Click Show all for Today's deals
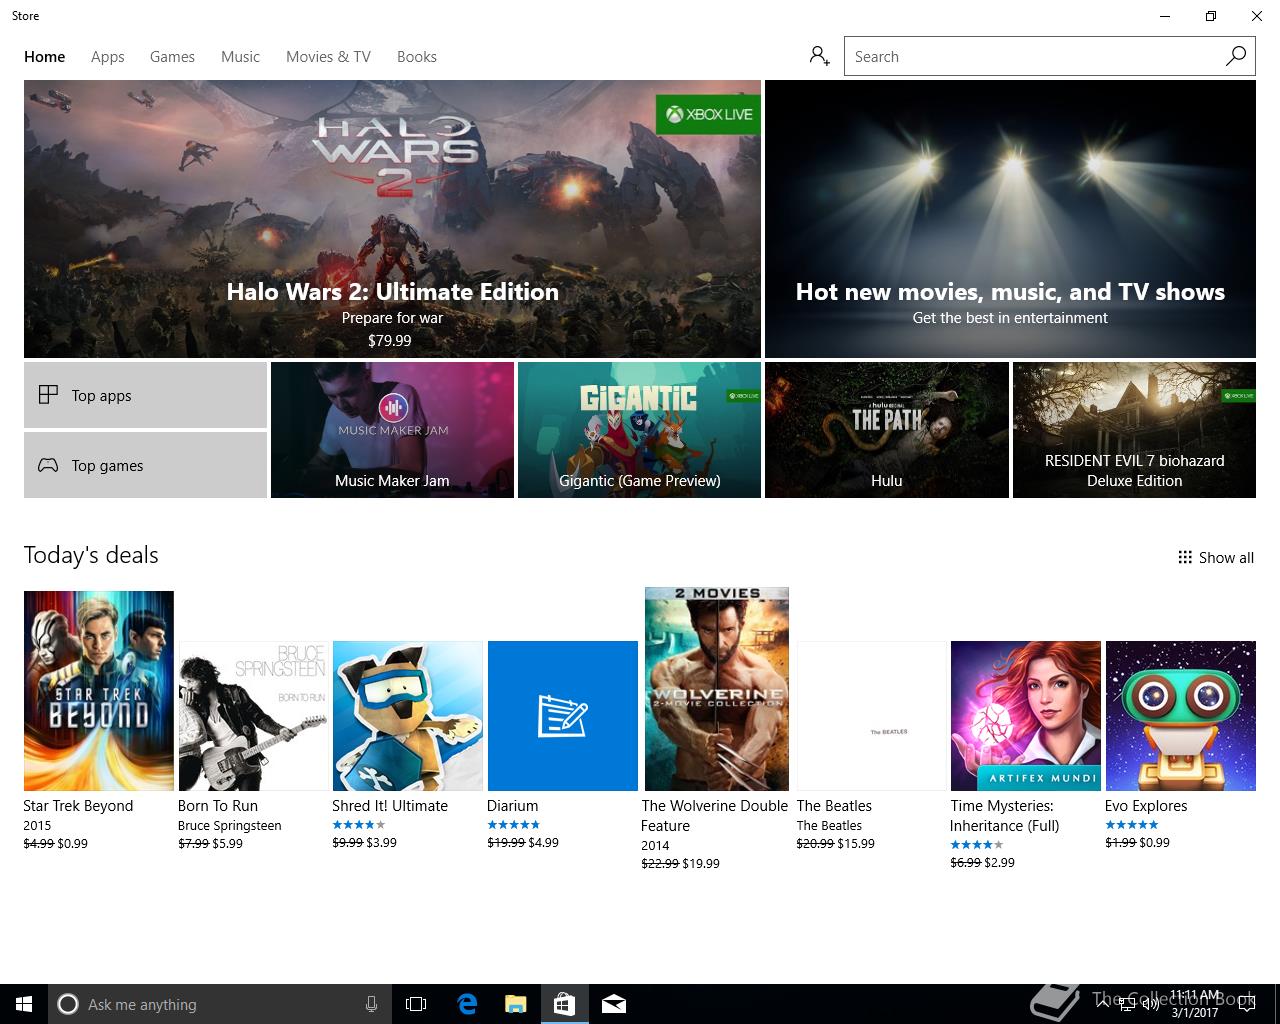Viewport: 1280px width, 1024px height. pos(1216,557)
